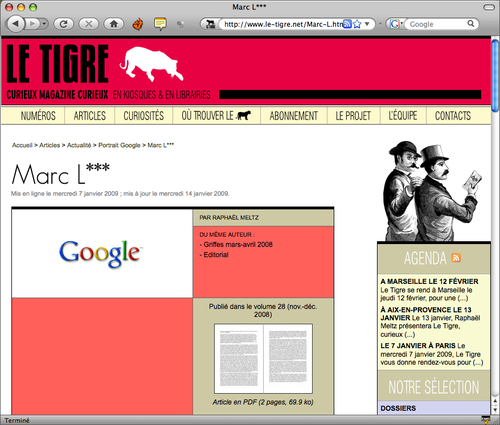Click the Mis en ligne date line
The height and width of the screenshot is (425, 500).
[x=120, y=194]
